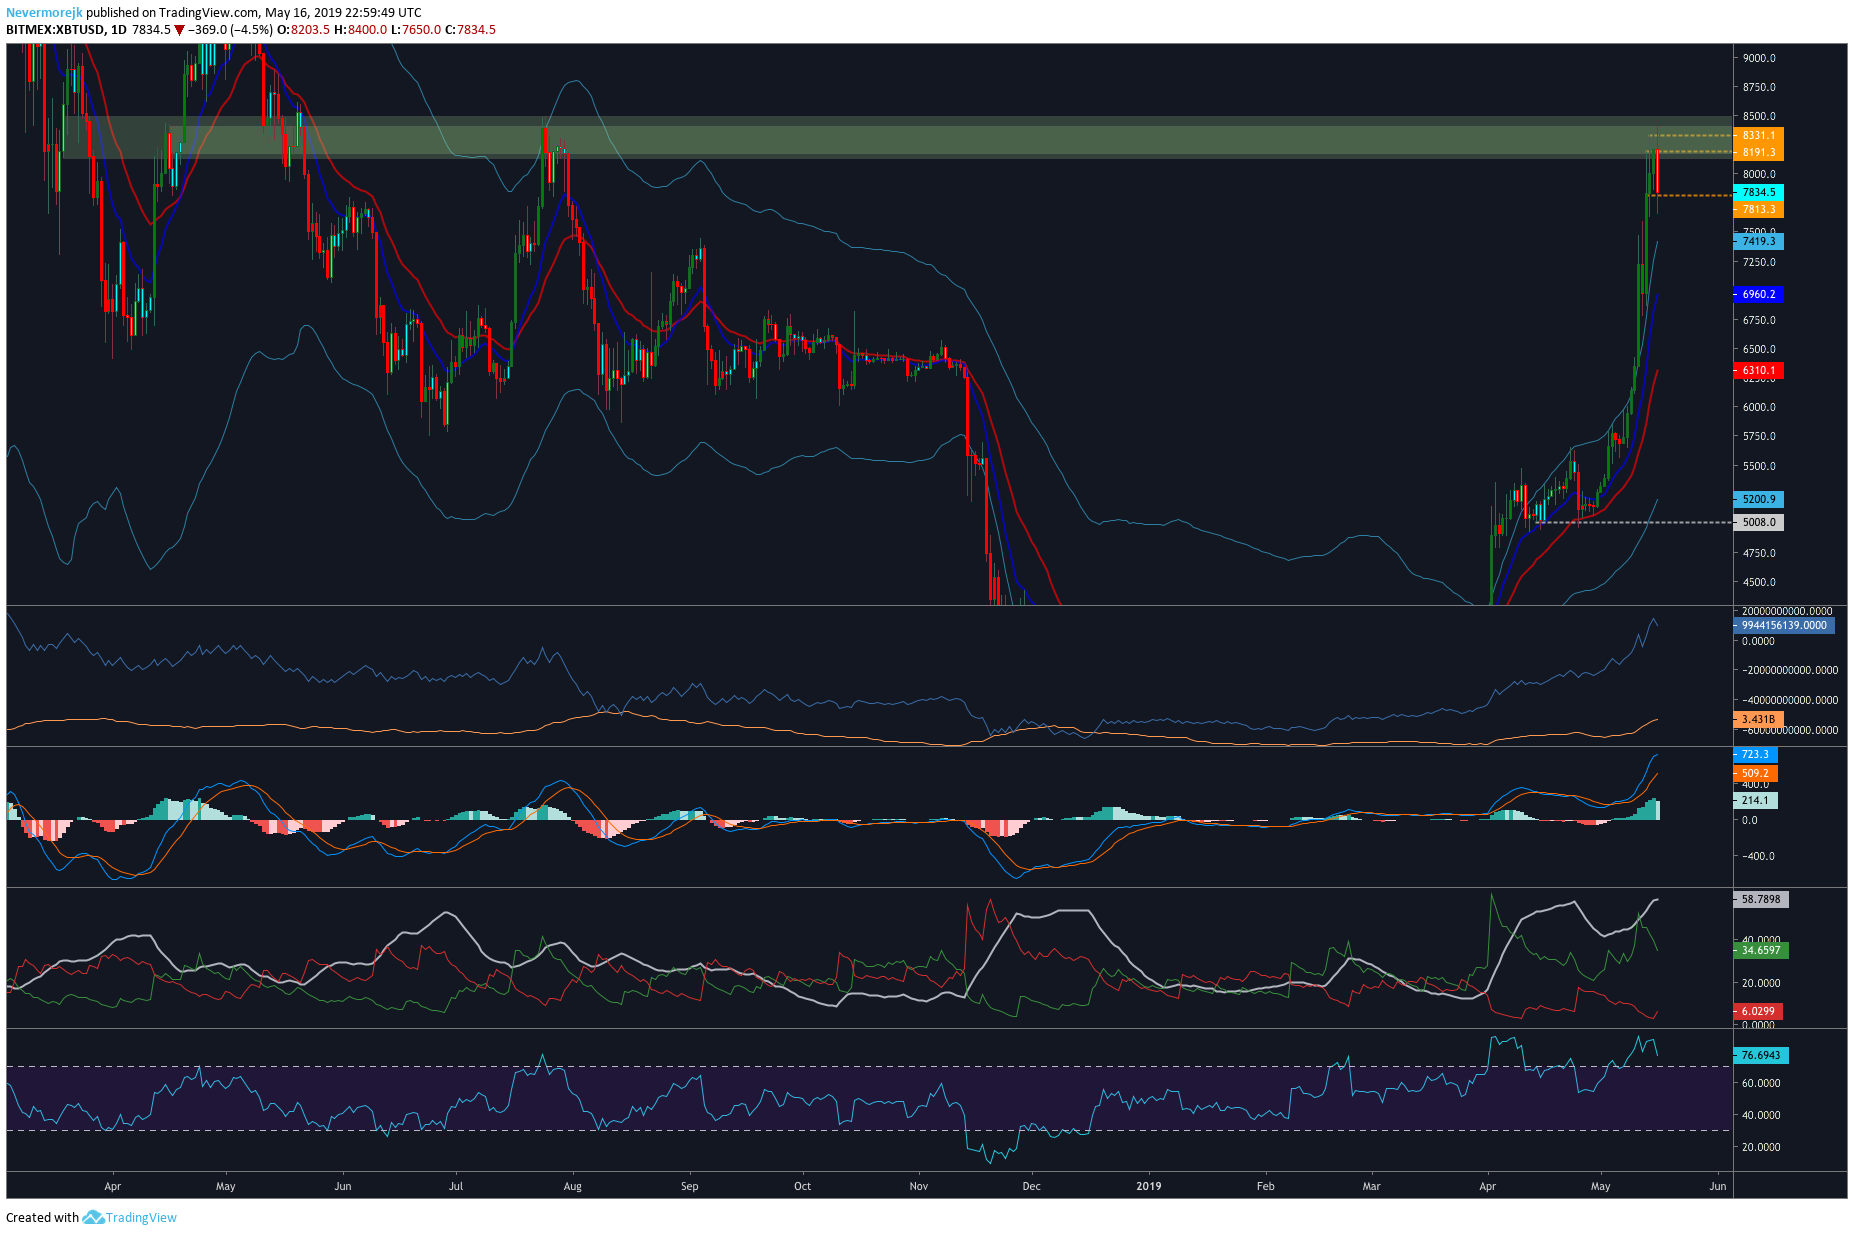Click the 7813.3 orange price tag
1854x1235 pixels.
1758,210
